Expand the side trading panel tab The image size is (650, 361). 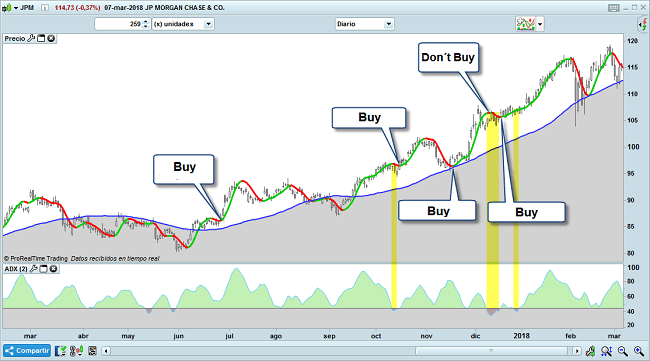643,24
